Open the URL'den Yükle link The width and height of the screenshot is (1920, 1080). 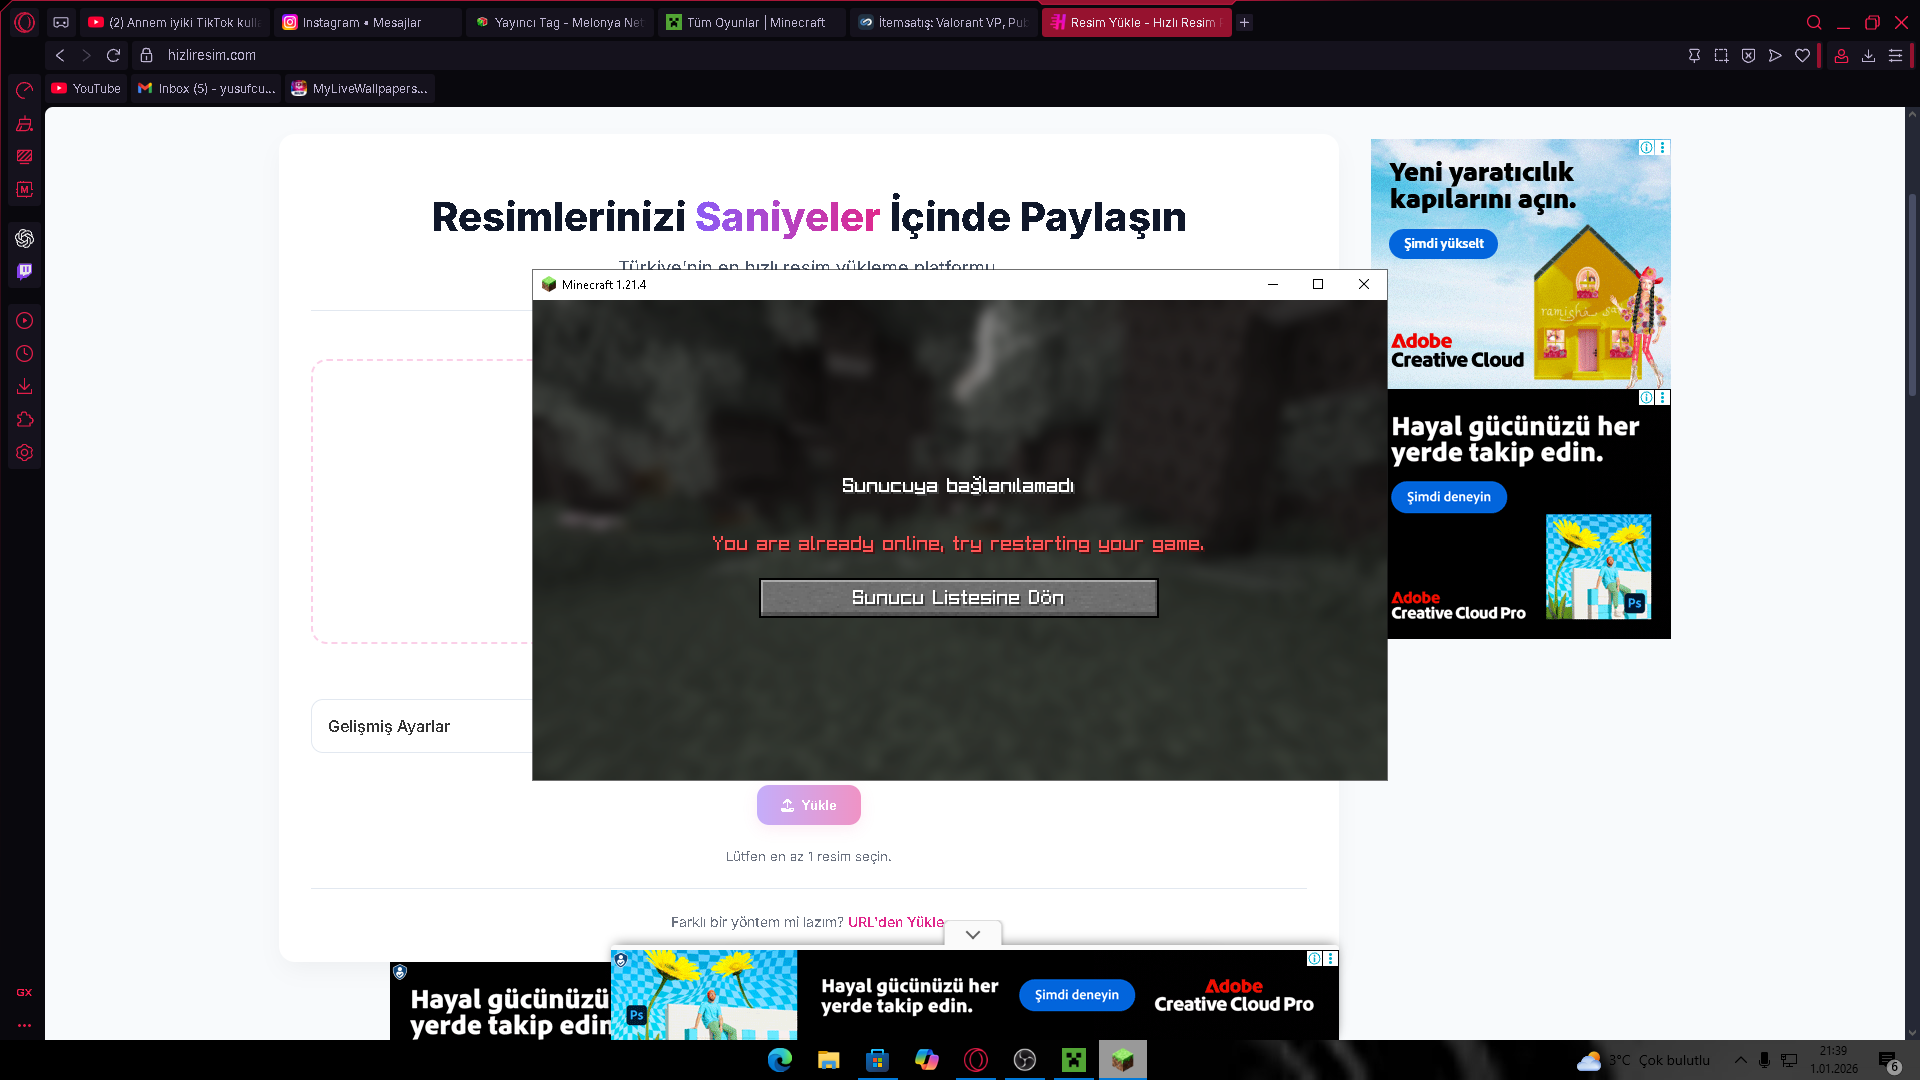896,922
